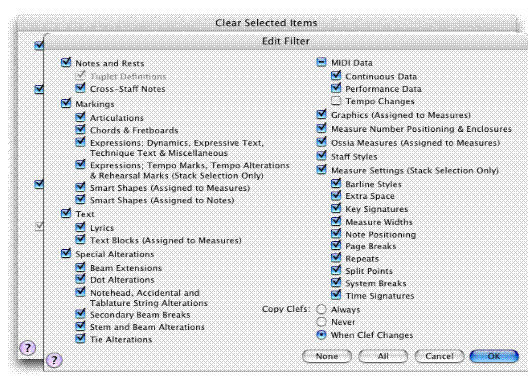Toggle the Chords & Fretboards checkbox
Screen dimensions: 528x389
coord(80,130)
